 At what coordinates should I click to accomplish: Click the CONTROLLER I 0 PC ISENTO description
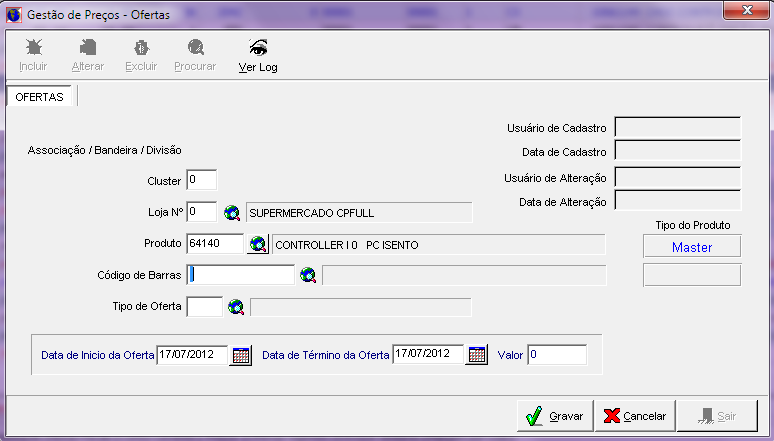click(x=439, y=244)
